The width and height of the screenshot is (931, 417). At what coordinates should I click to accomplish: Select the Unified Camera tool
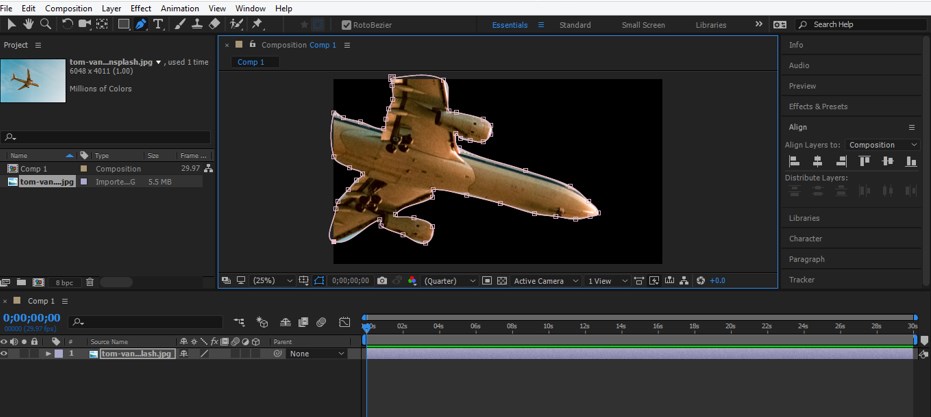coord(84,24)
